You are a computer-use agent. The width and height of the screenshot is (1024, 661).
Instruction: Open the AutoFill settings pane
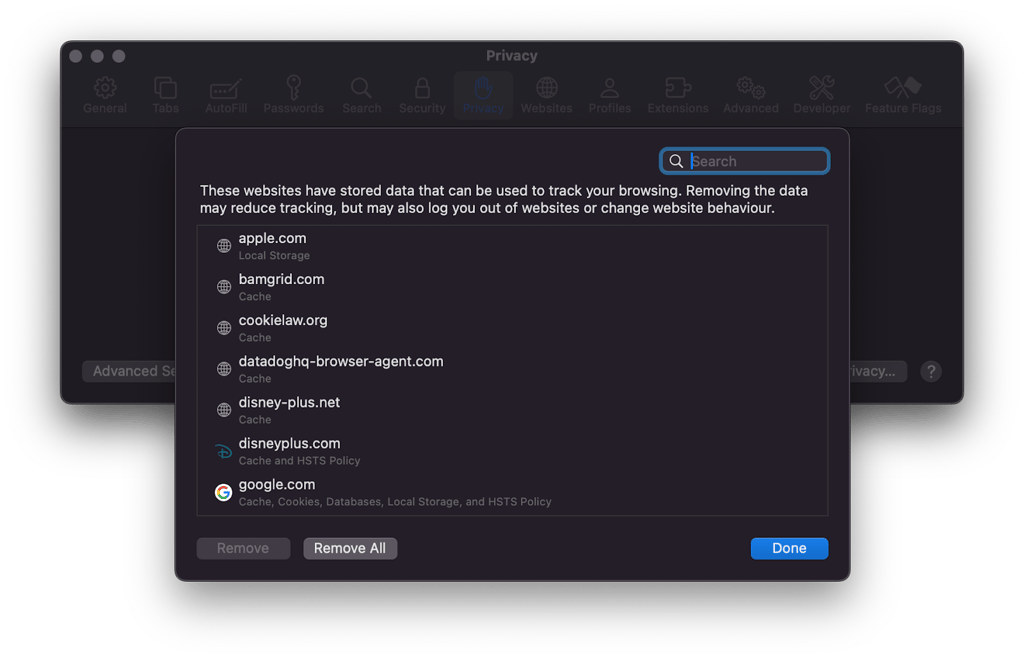coord(226,95)
